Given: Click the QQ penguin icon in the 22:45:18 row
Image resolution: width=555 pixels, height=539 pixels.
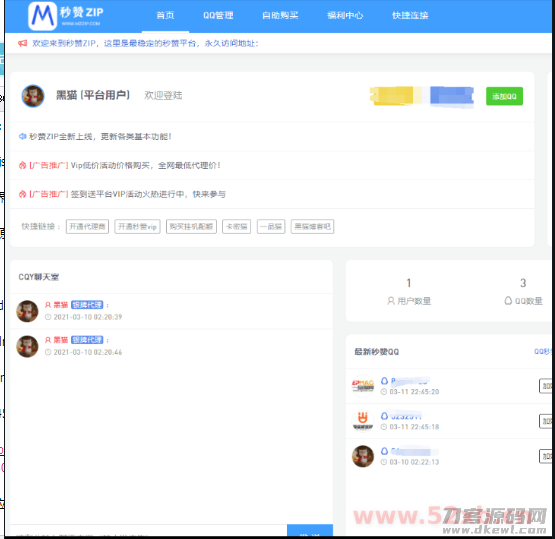Looking at the screenshot, I should point(384,416).
